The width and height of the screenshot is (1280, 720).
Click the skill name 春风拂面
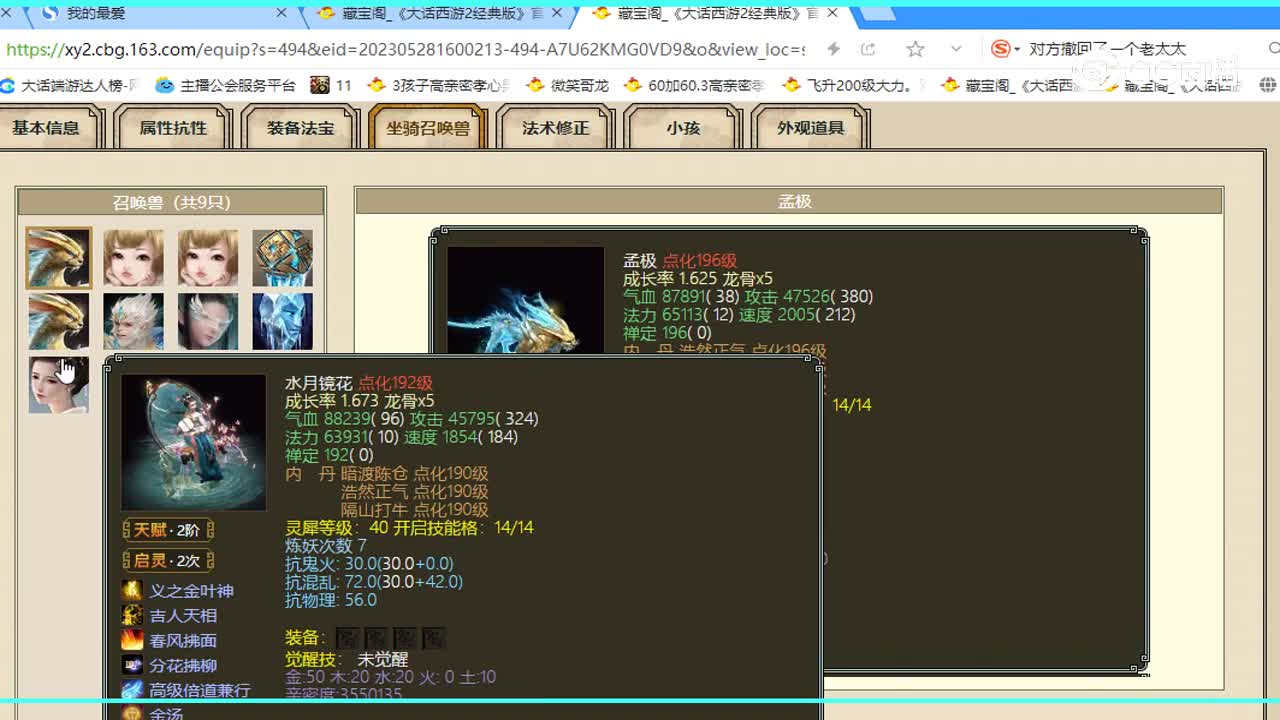[184, 640]
